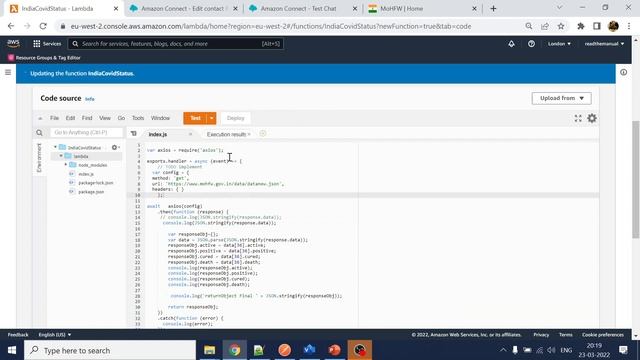Open File Explorer from the taskbar
Viewport: 640px width, 360px height.
[209, 350]
